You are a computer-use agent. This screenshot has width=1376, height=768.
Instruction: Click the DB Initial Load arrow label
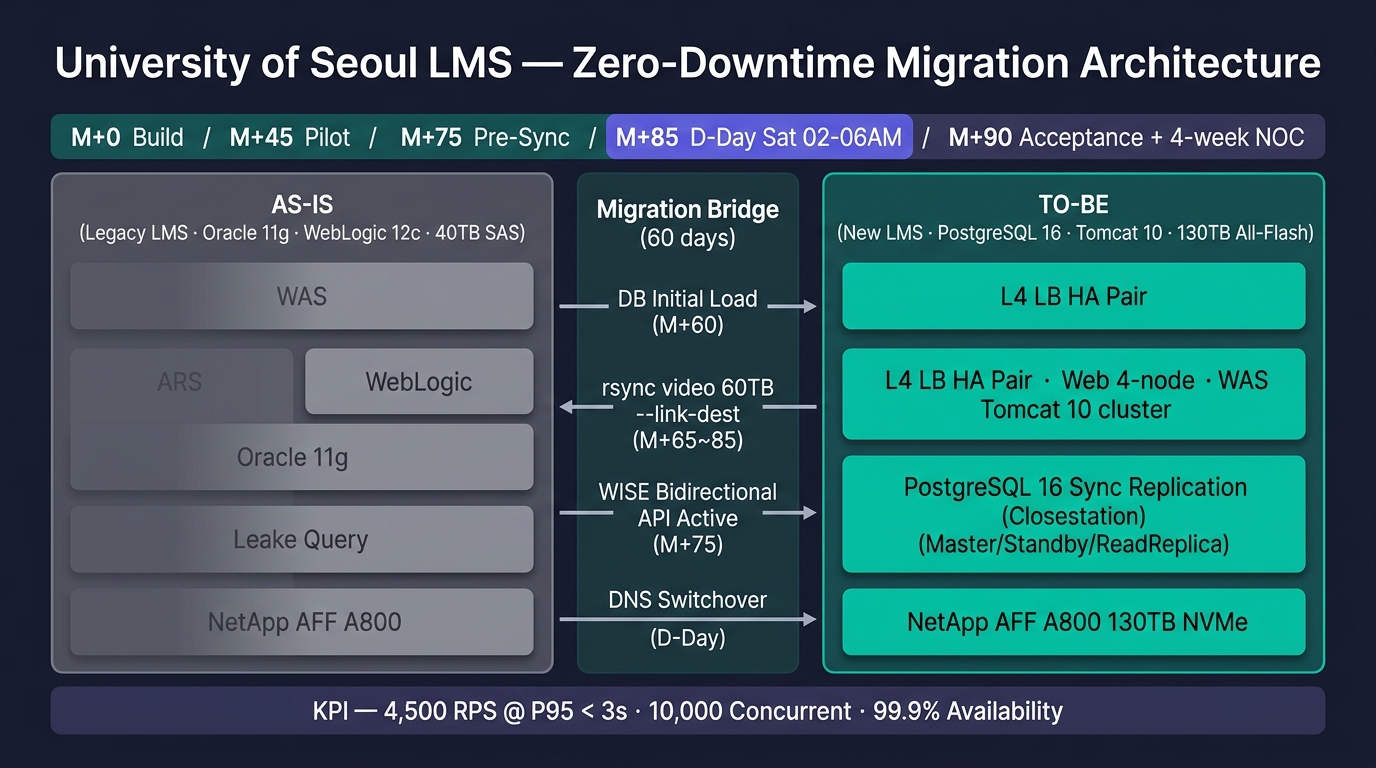click(688, 311)
